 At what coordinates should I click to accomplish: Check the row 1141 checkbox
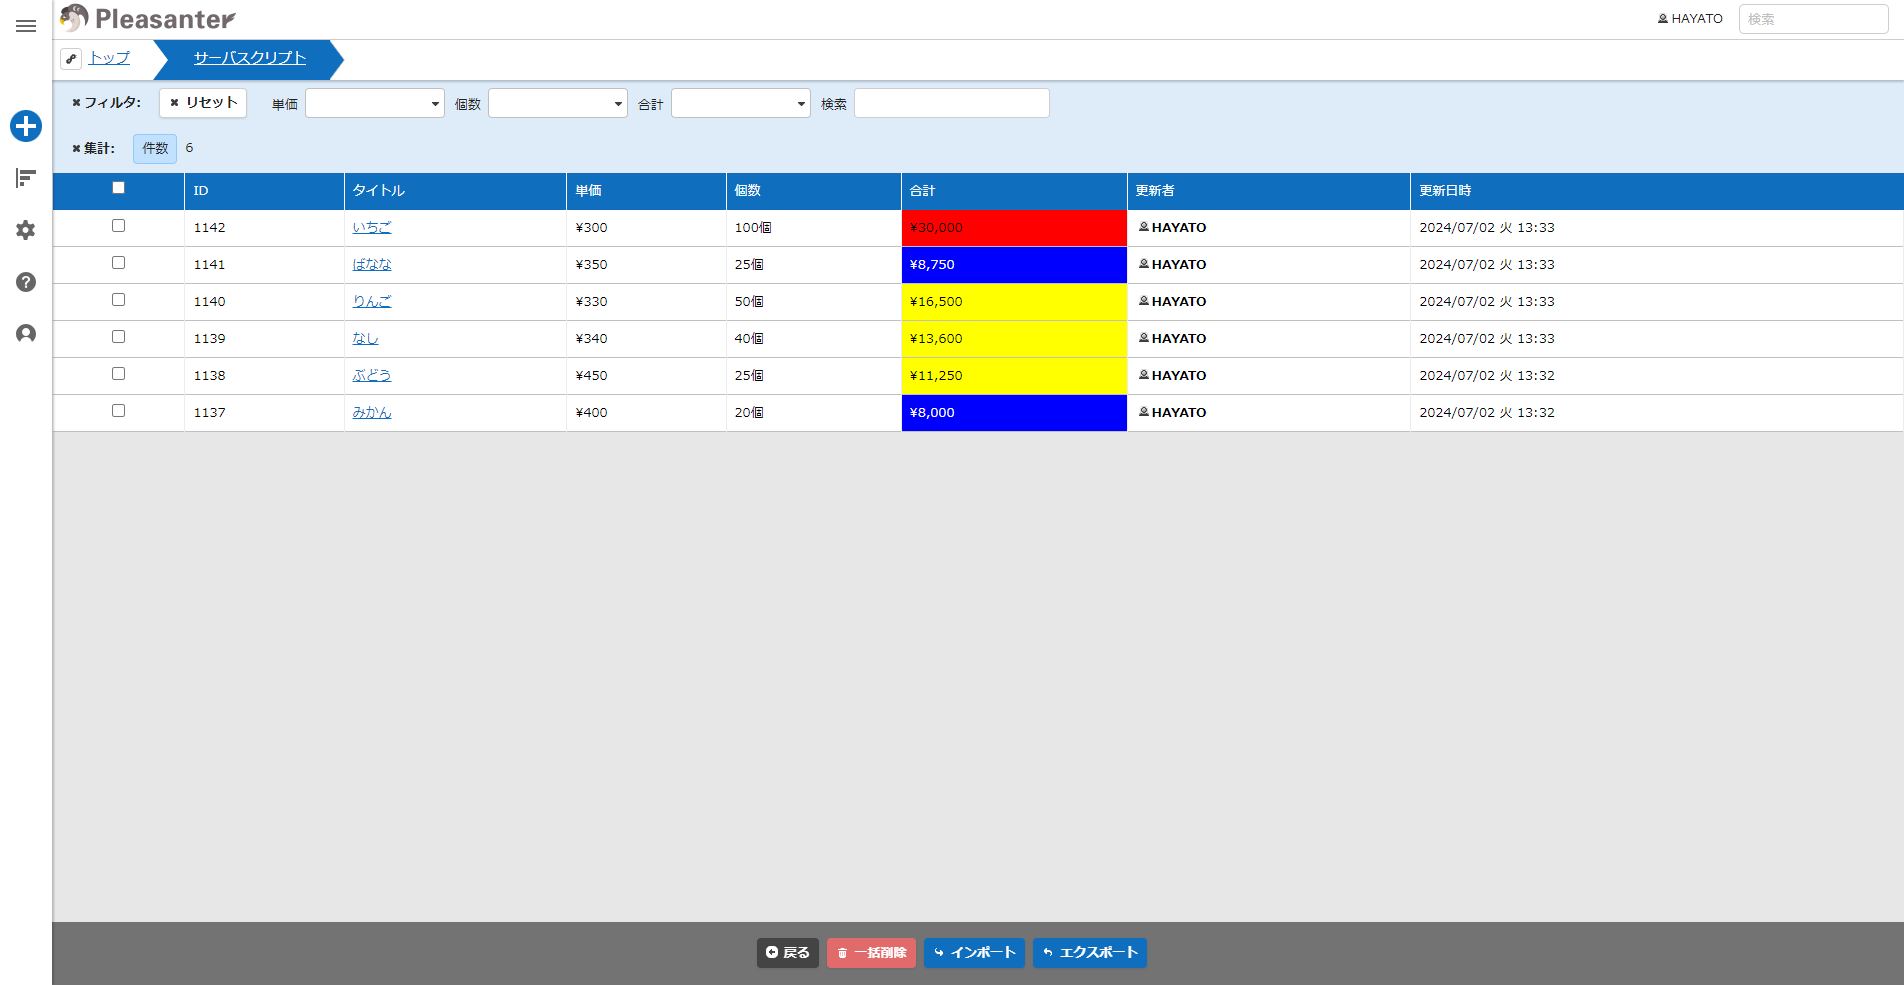(118, 263)
